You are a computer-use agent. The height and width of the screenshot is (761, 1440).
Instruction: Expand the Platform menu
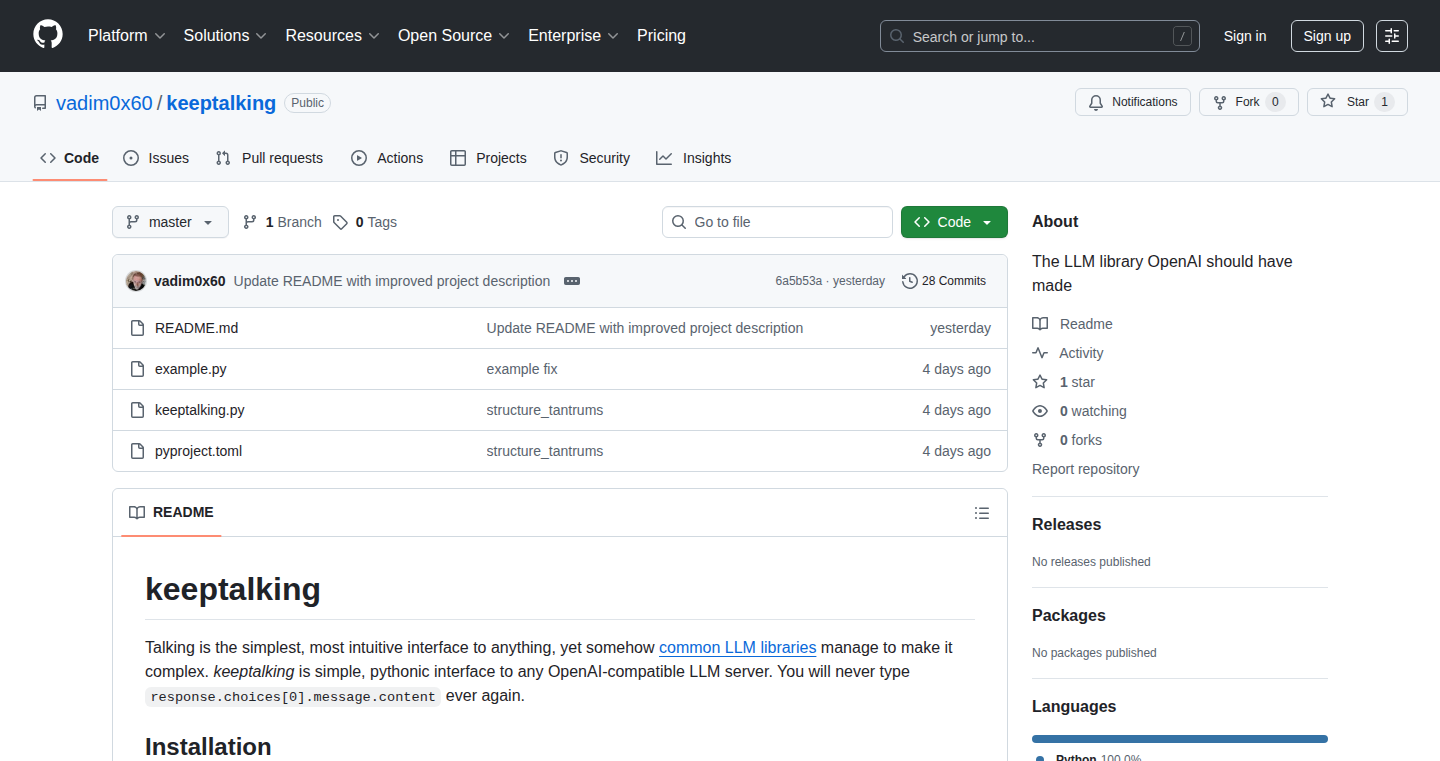pyautogui.click(x=126, y=35)
